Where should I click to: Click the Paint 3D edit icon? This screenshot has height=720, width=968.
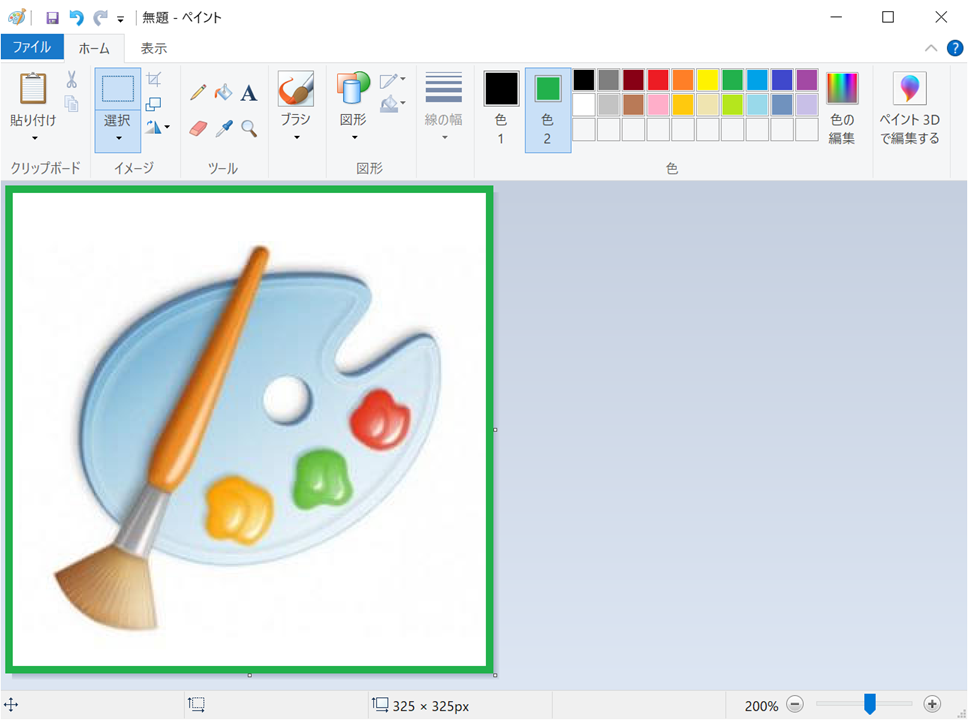pos(909,88)
